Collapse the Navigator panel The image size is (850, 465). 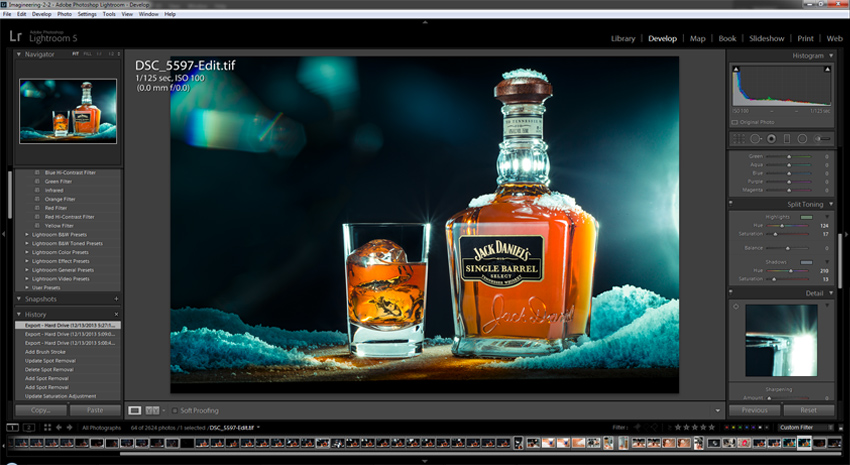(x=19, y=54)
